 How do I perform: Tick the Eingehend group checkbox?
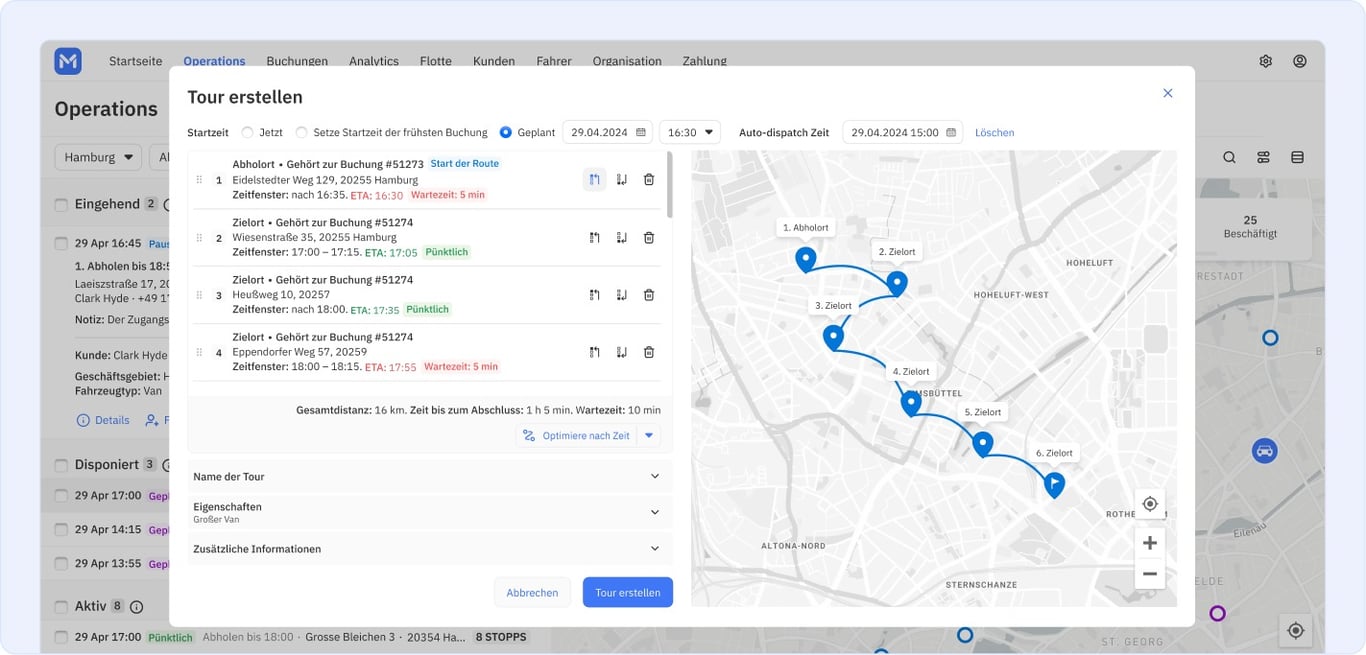(61, 204)
